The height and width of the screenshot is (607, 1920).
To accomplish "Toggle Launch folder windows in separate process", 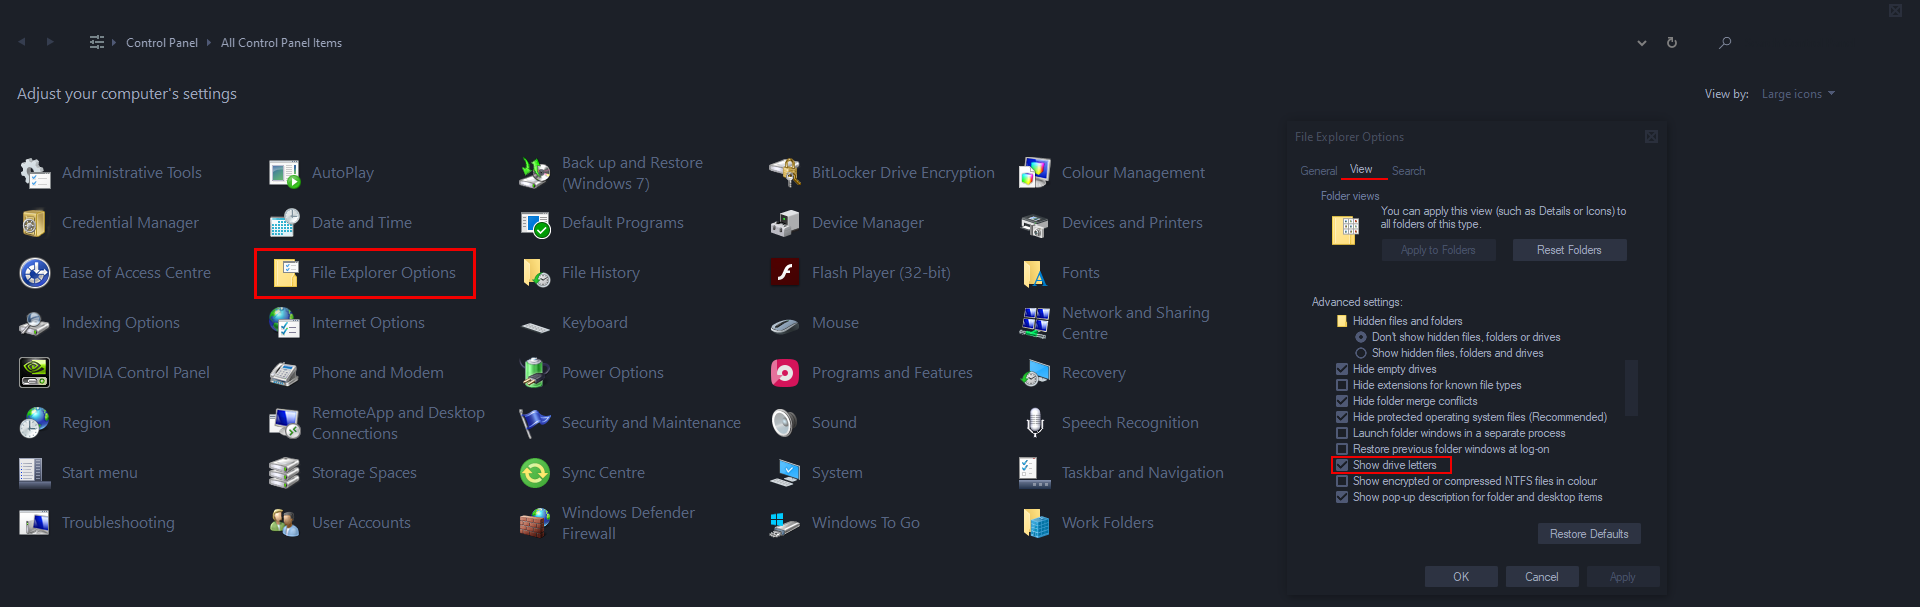I will coord(1342,433).
